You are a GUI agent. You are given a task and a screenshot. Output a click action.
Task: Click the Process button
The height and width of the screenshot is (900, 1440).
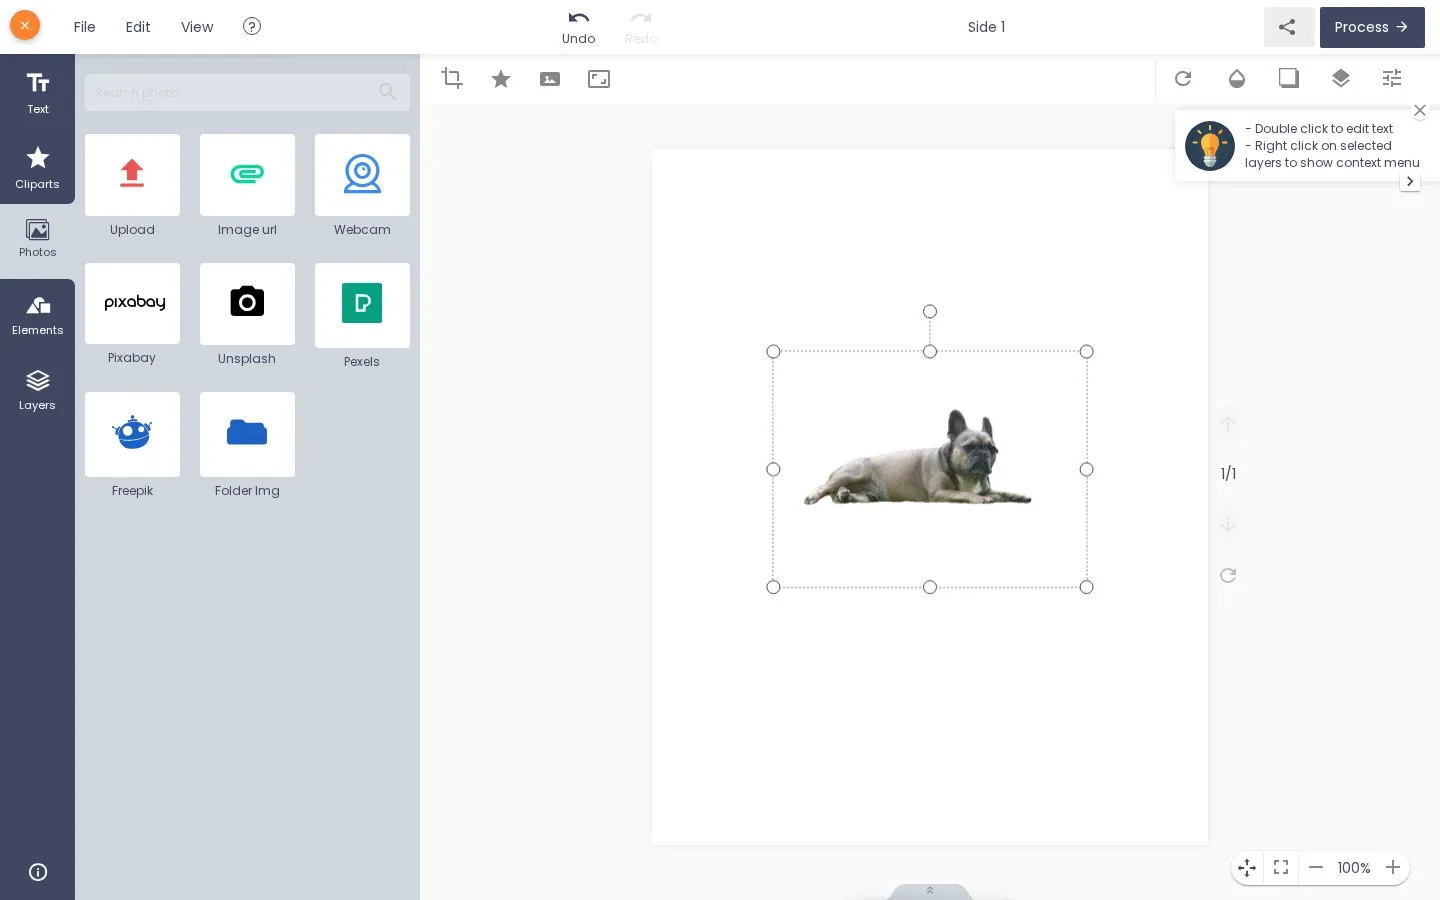coord(1372,27)
